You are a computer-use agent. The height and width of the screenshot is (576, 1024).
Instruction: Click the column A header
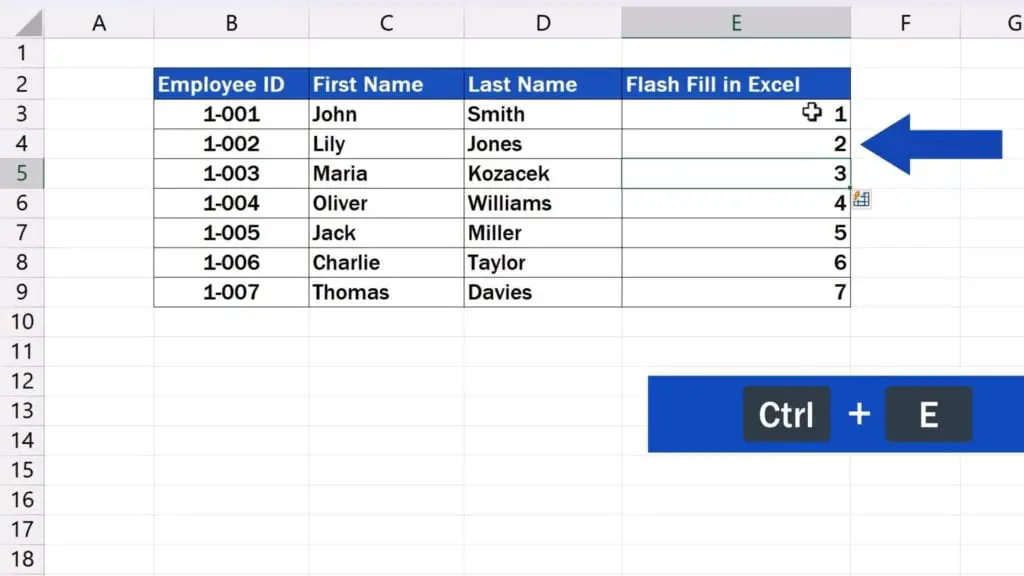point(99,23)
